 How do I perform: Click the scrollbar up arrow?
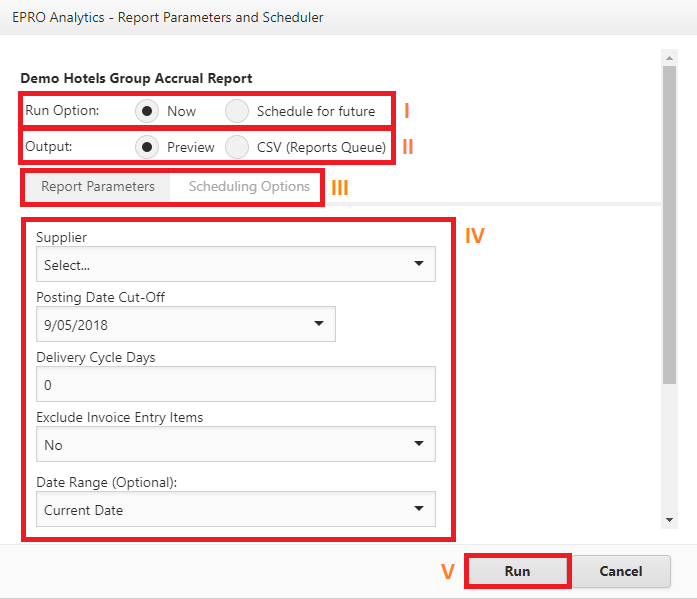tap(669, 52)
